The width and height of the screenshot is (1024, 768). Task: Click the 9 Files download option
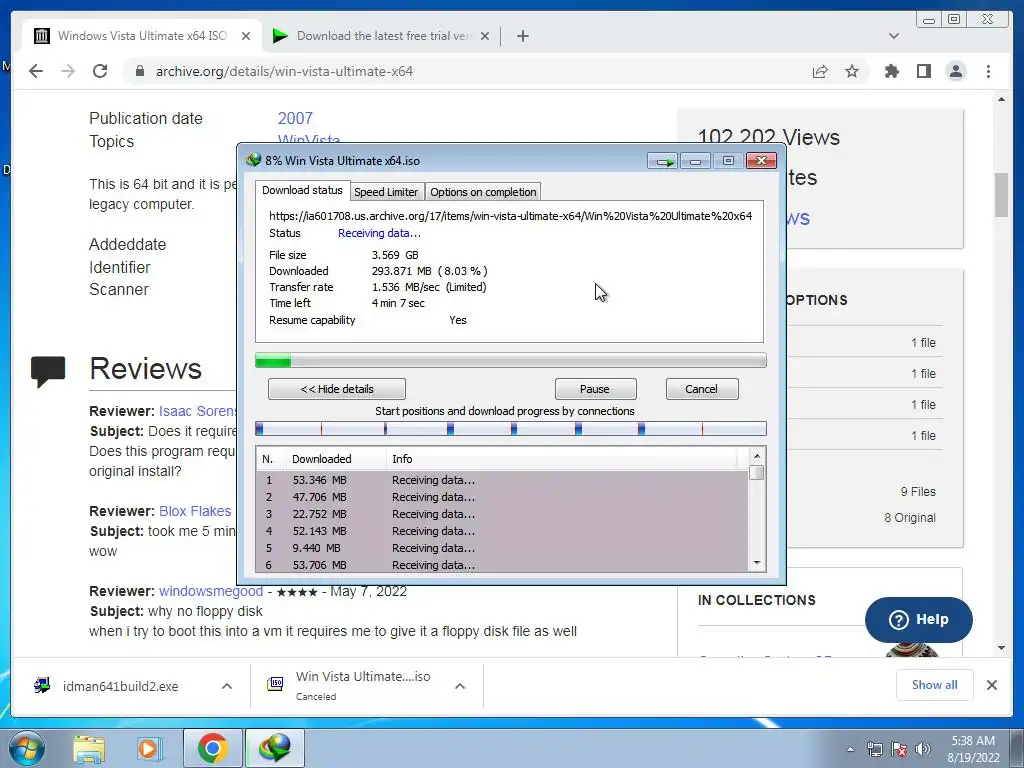pos(918,491)
